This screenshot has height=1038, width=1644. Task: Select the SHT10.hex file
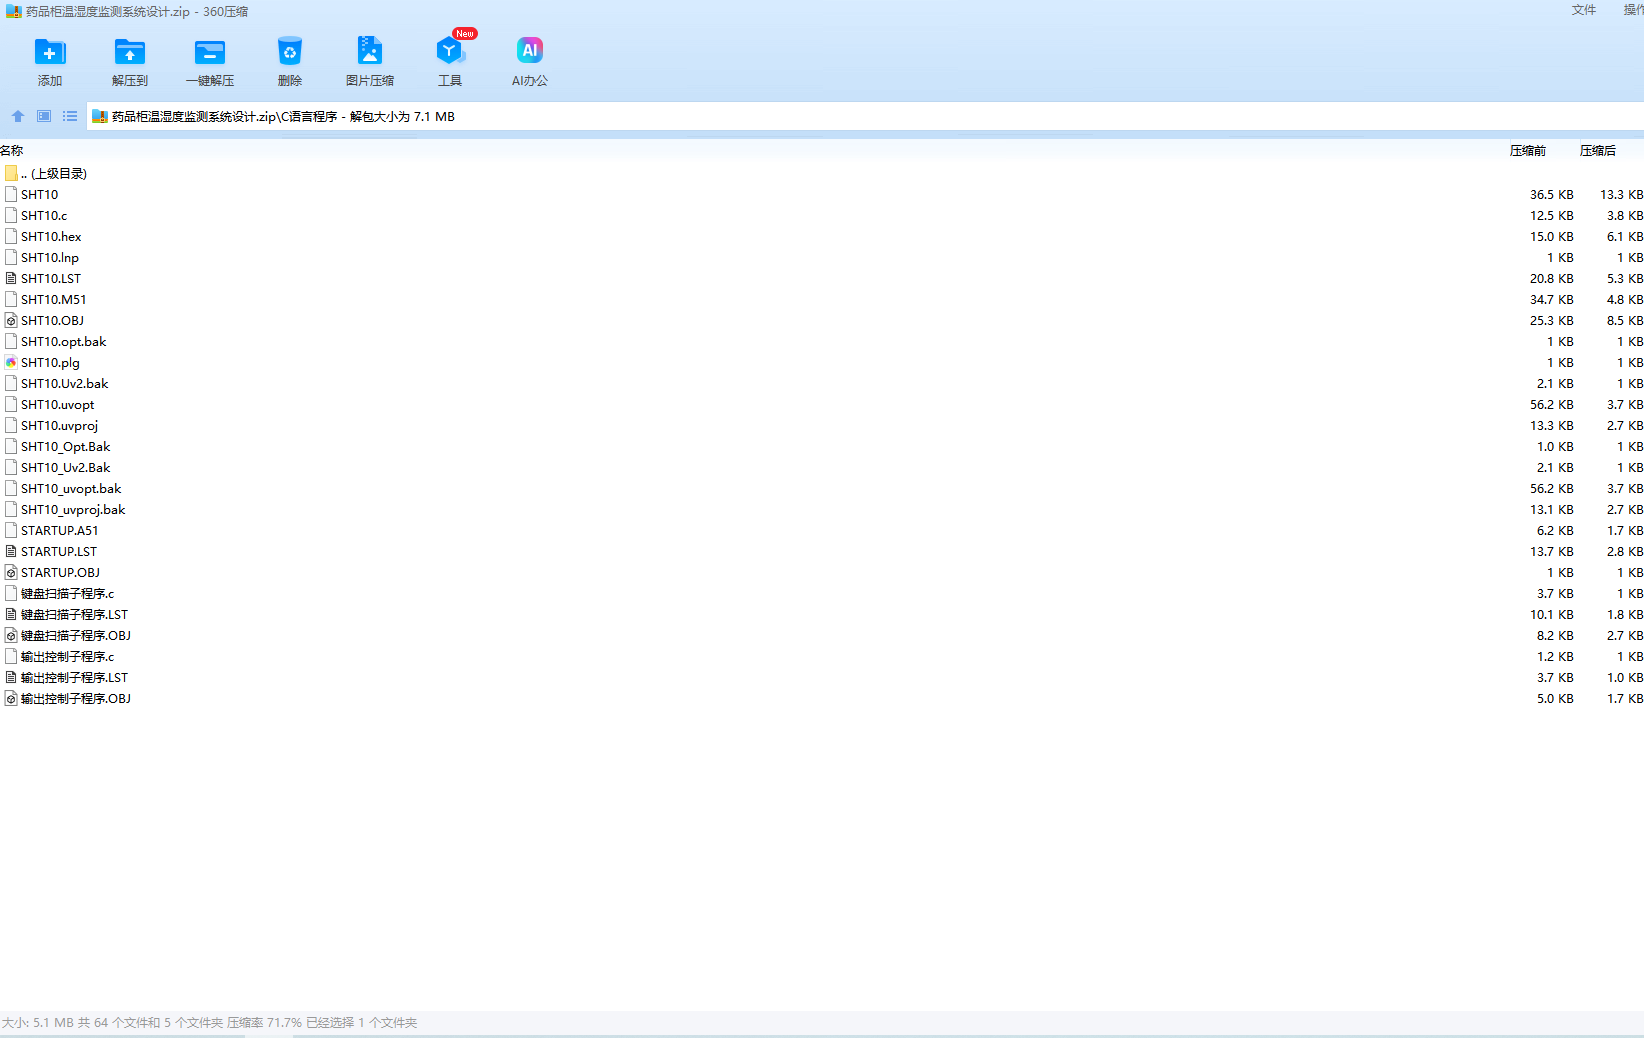pos(51,237)
